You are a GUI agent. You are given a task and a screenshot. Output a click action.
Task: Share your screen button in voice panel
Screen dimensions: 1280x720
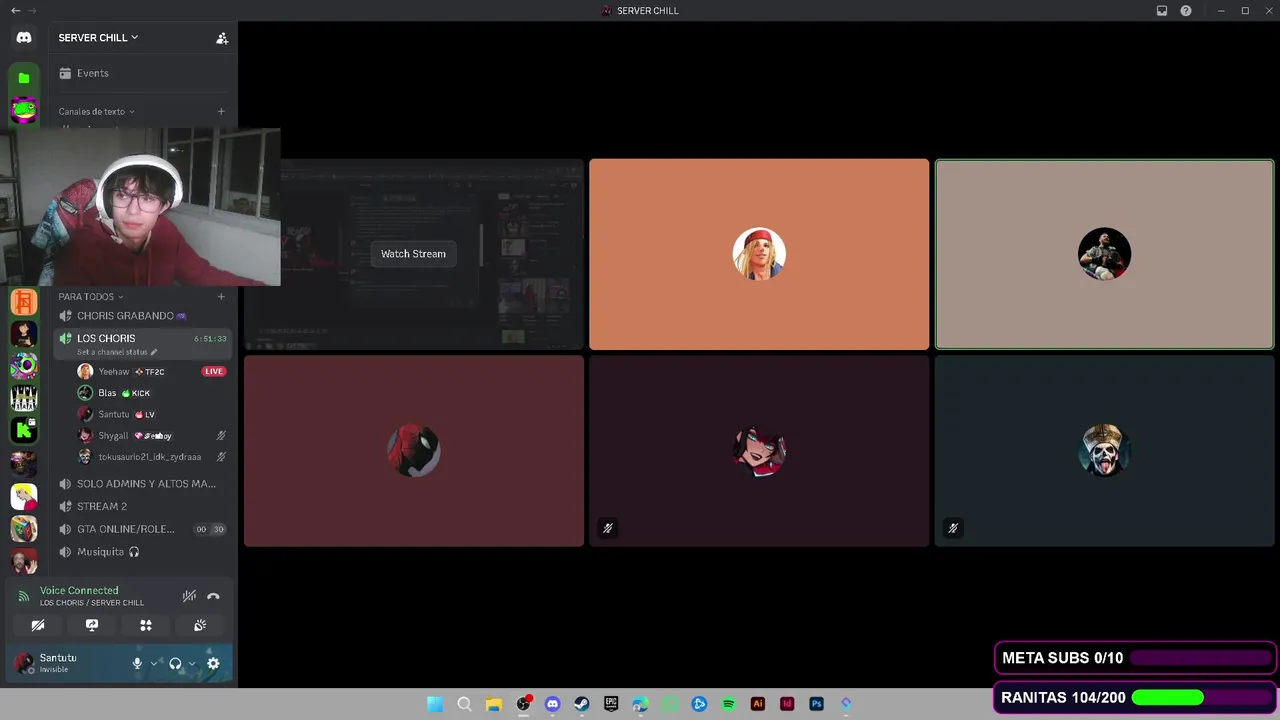pos(92,625)
